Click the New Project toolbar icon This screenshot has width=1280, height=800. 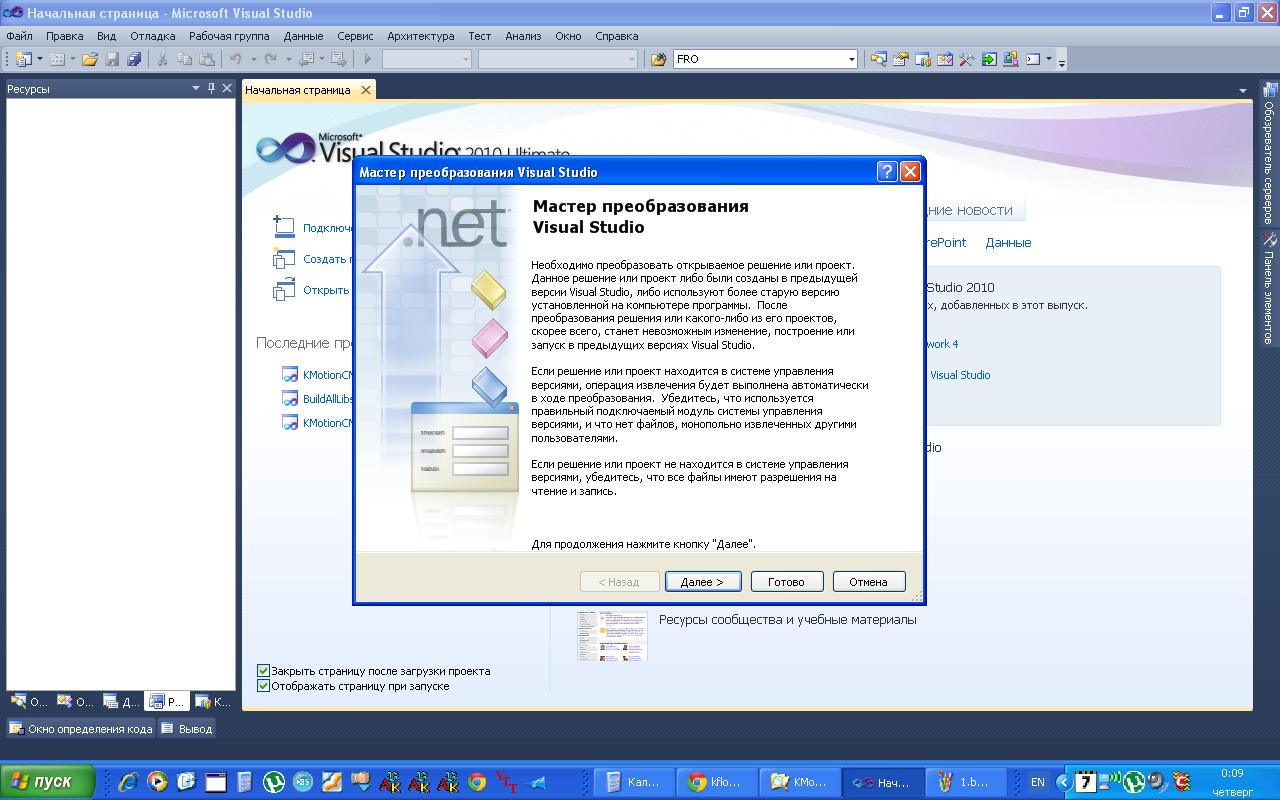23,60
